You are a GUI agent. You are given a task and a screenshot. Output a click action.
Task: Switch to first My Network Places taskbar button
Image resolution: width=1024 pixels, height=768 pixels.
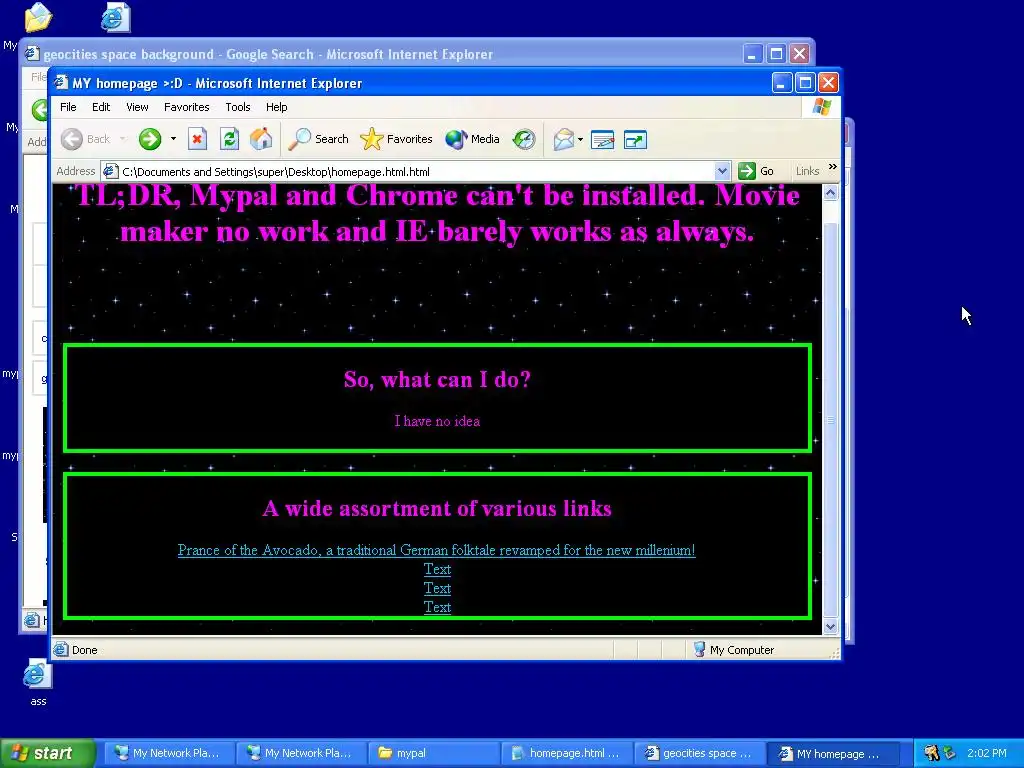[168, 753]
